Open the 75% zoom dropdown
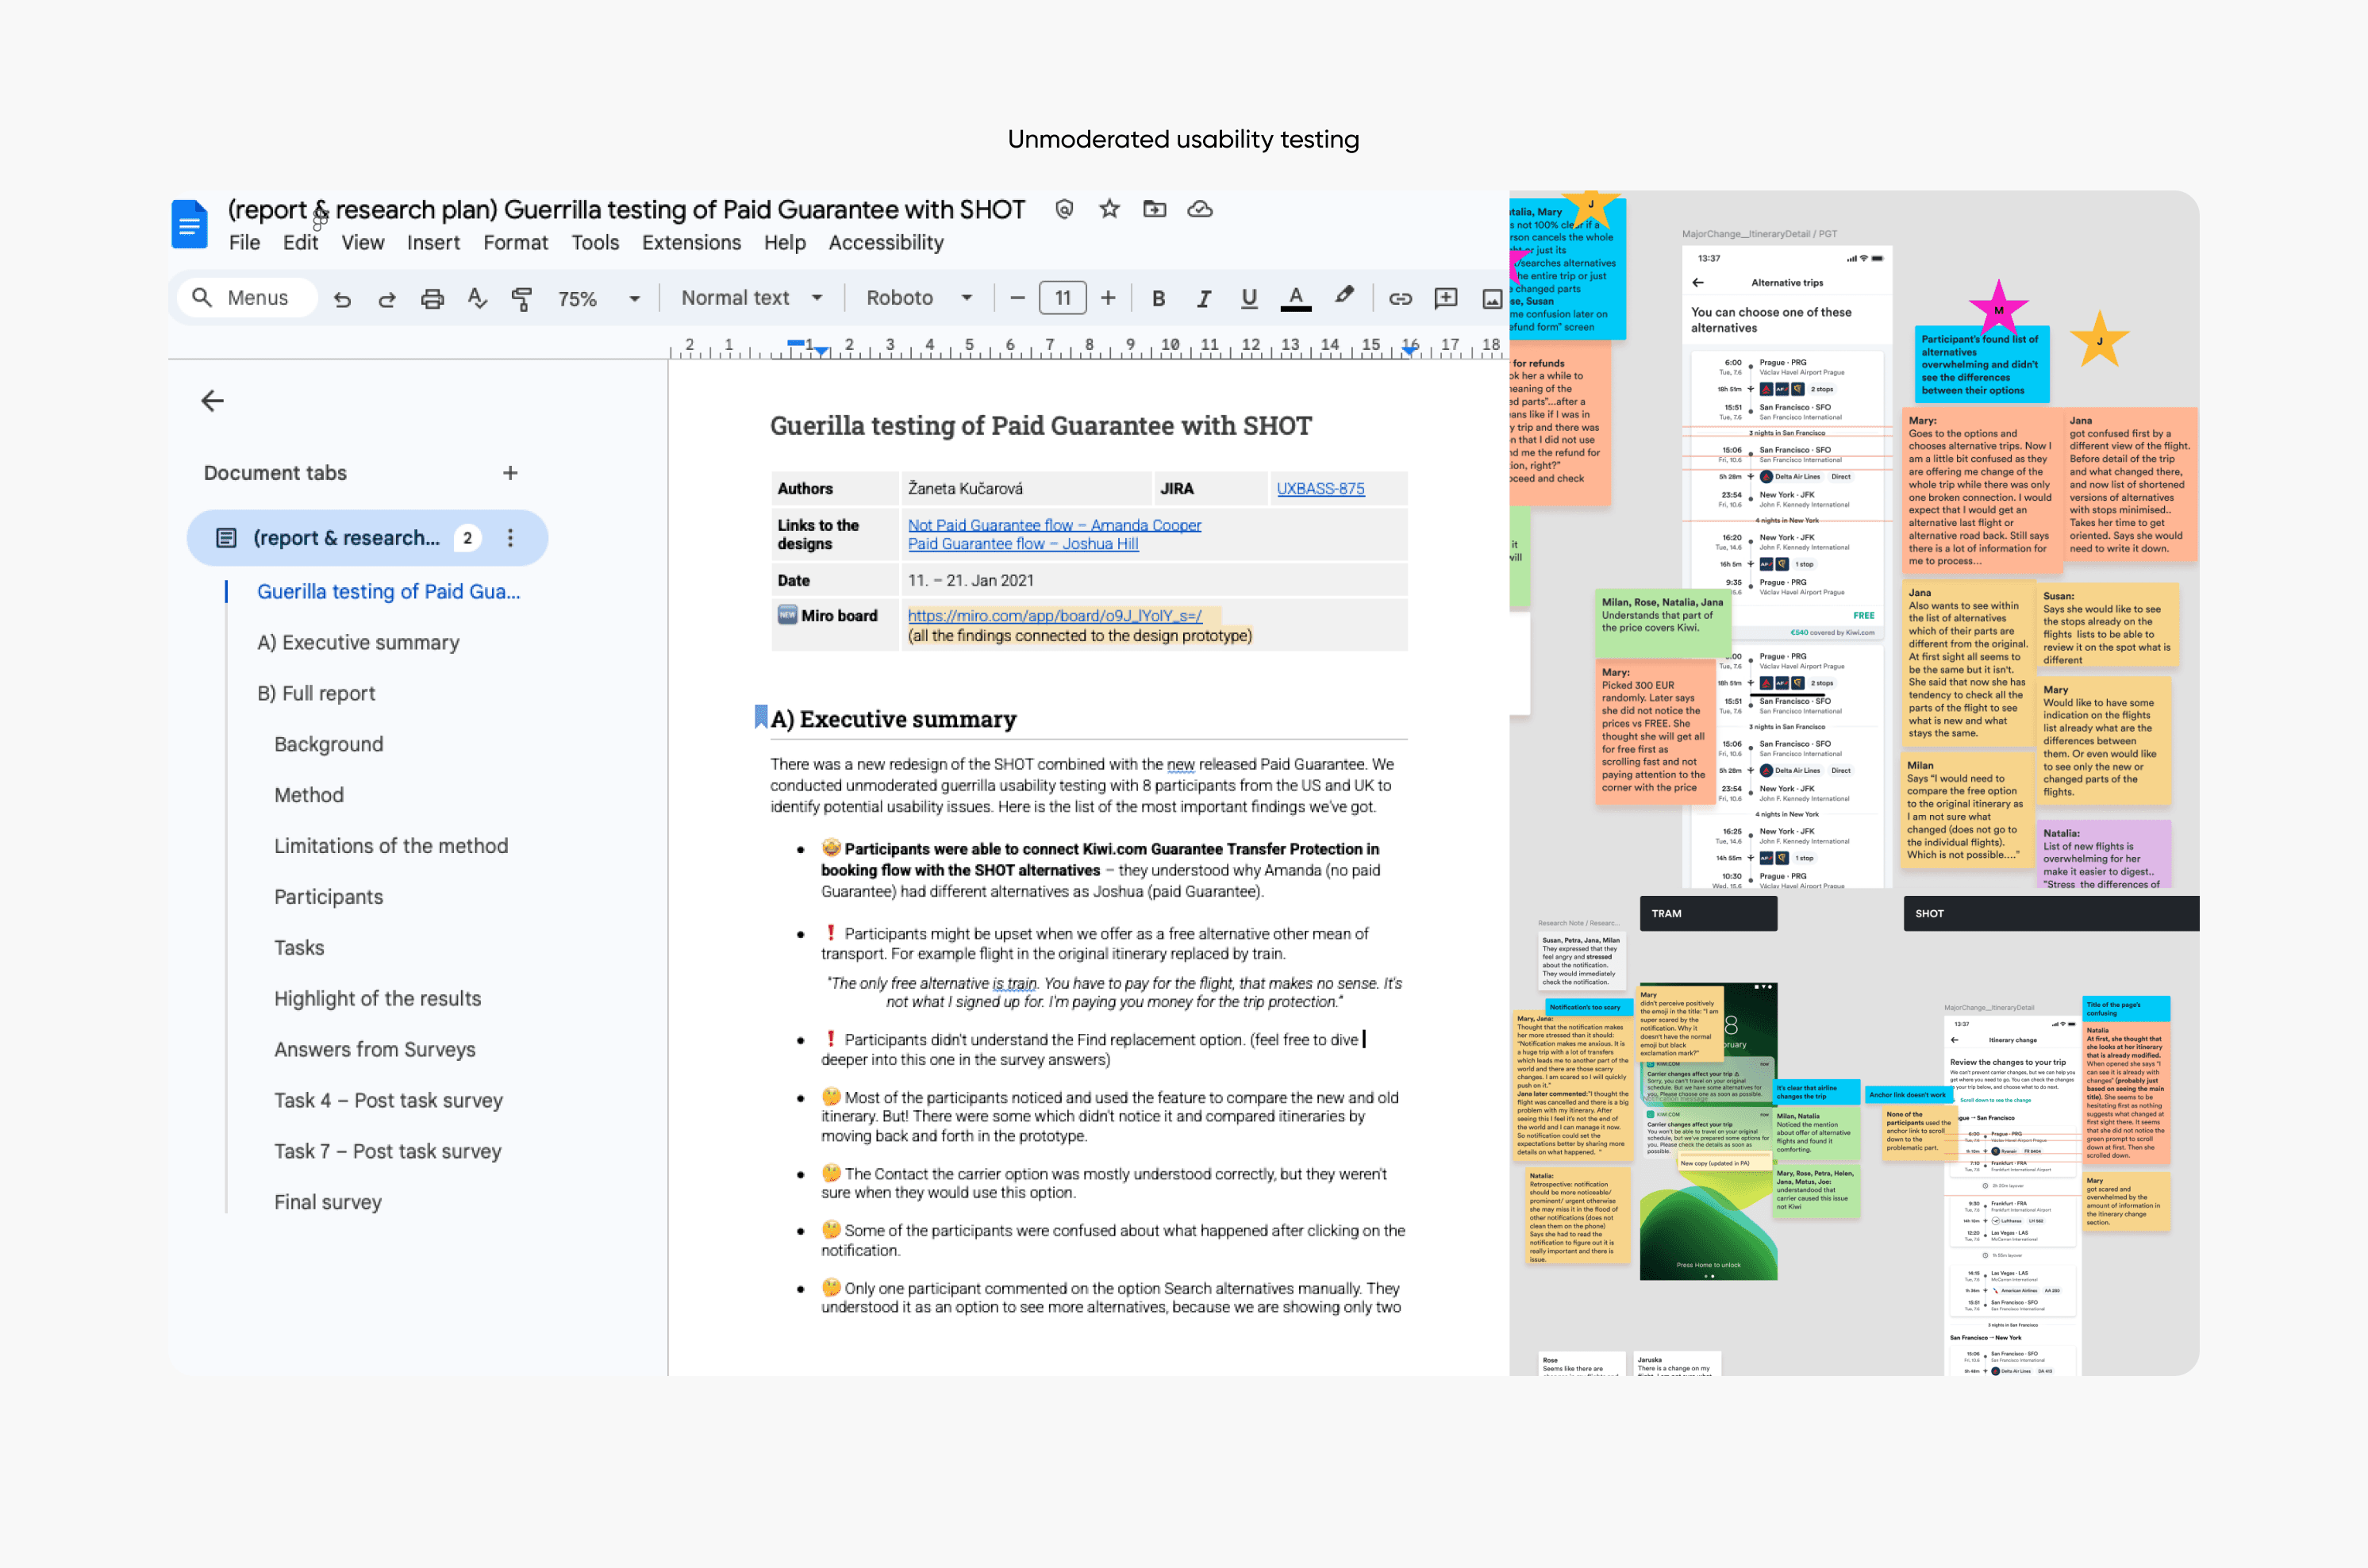The height and width of the screenshot is (1568, 2368). pyautogui.click(x=598, y=298)
